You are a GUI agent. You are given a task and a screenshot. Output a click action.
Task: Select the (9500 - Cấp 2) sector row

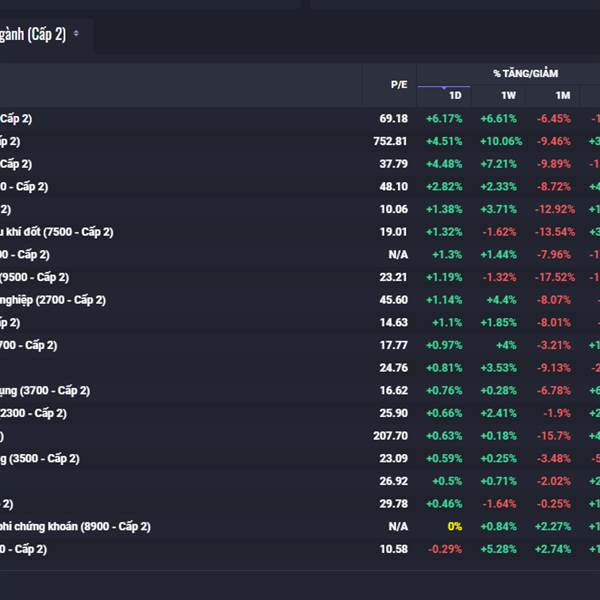tap(34, 277)
